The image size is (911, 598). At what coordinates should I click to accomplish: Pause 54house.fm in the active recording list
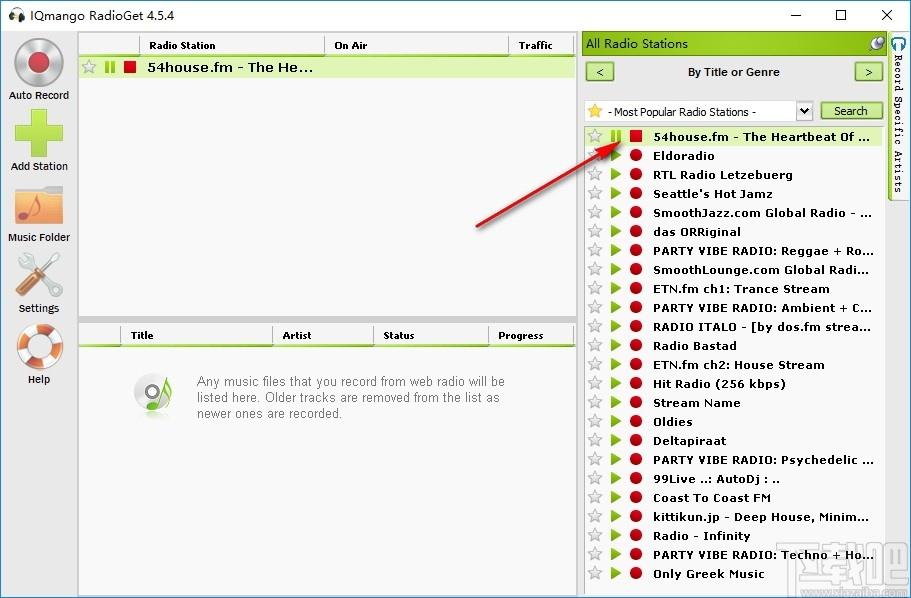pyautogui.click(x=110, y=67)
